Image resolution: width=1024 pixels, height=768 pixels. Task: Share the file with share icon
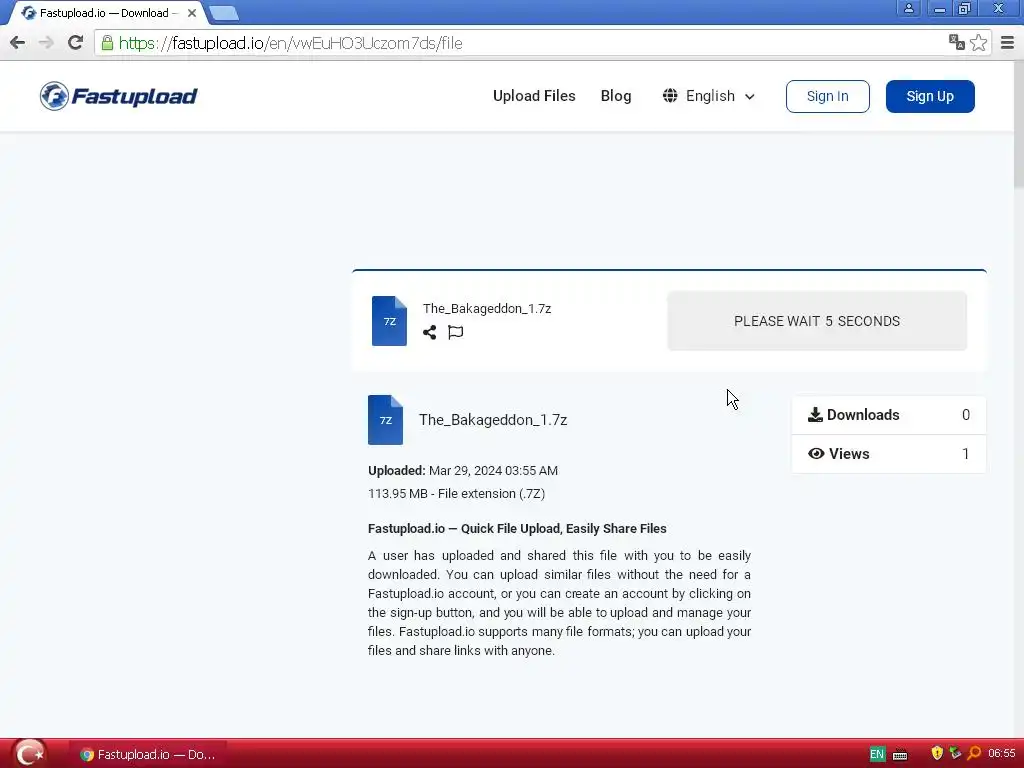[430, 332]
